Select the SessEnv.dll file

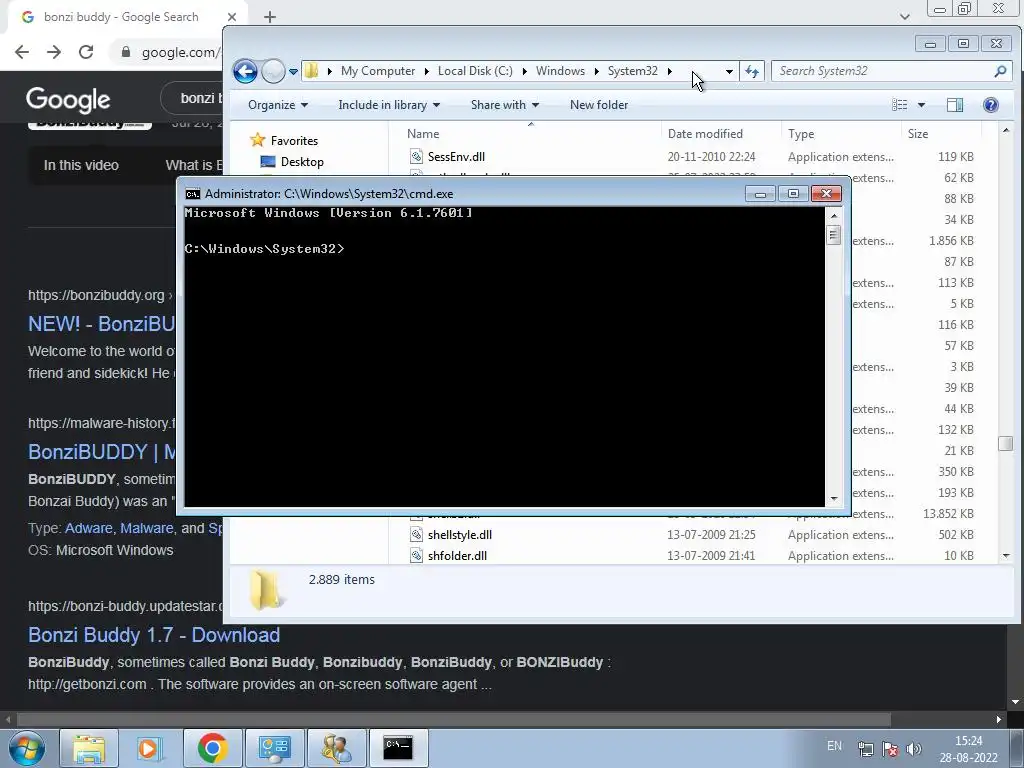pos(456,157)
